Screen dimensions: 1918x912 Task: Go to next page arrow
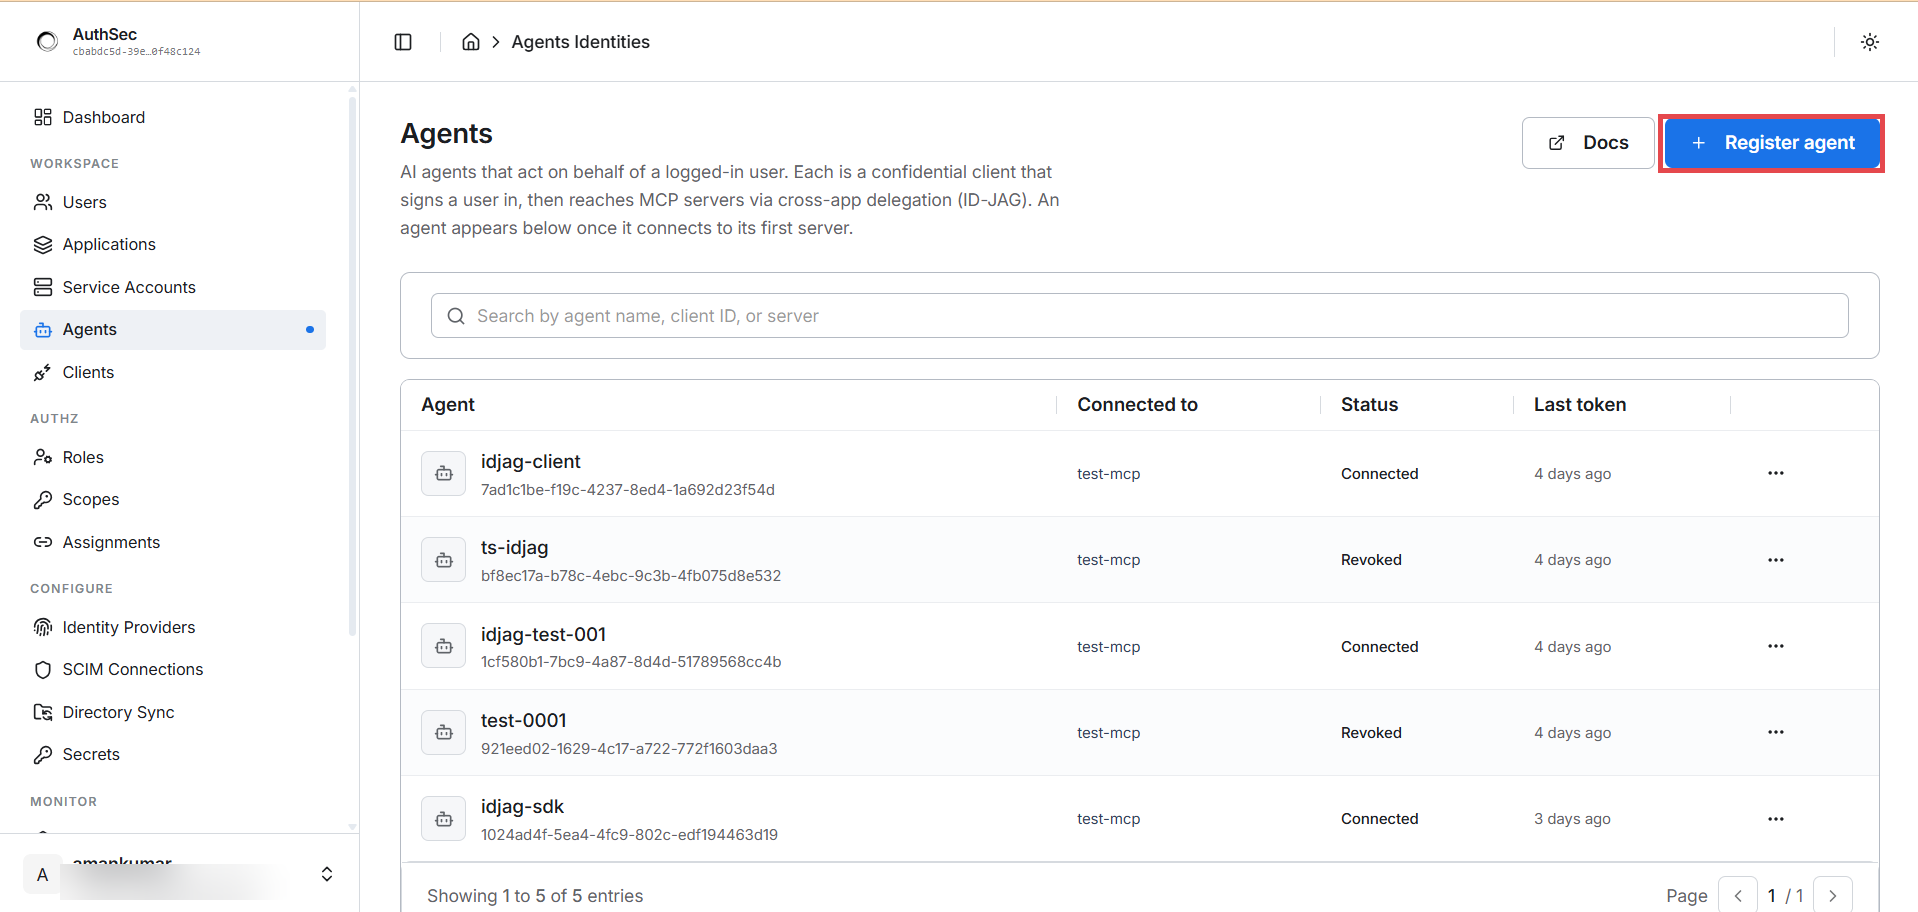click(x=1832, y=895)
